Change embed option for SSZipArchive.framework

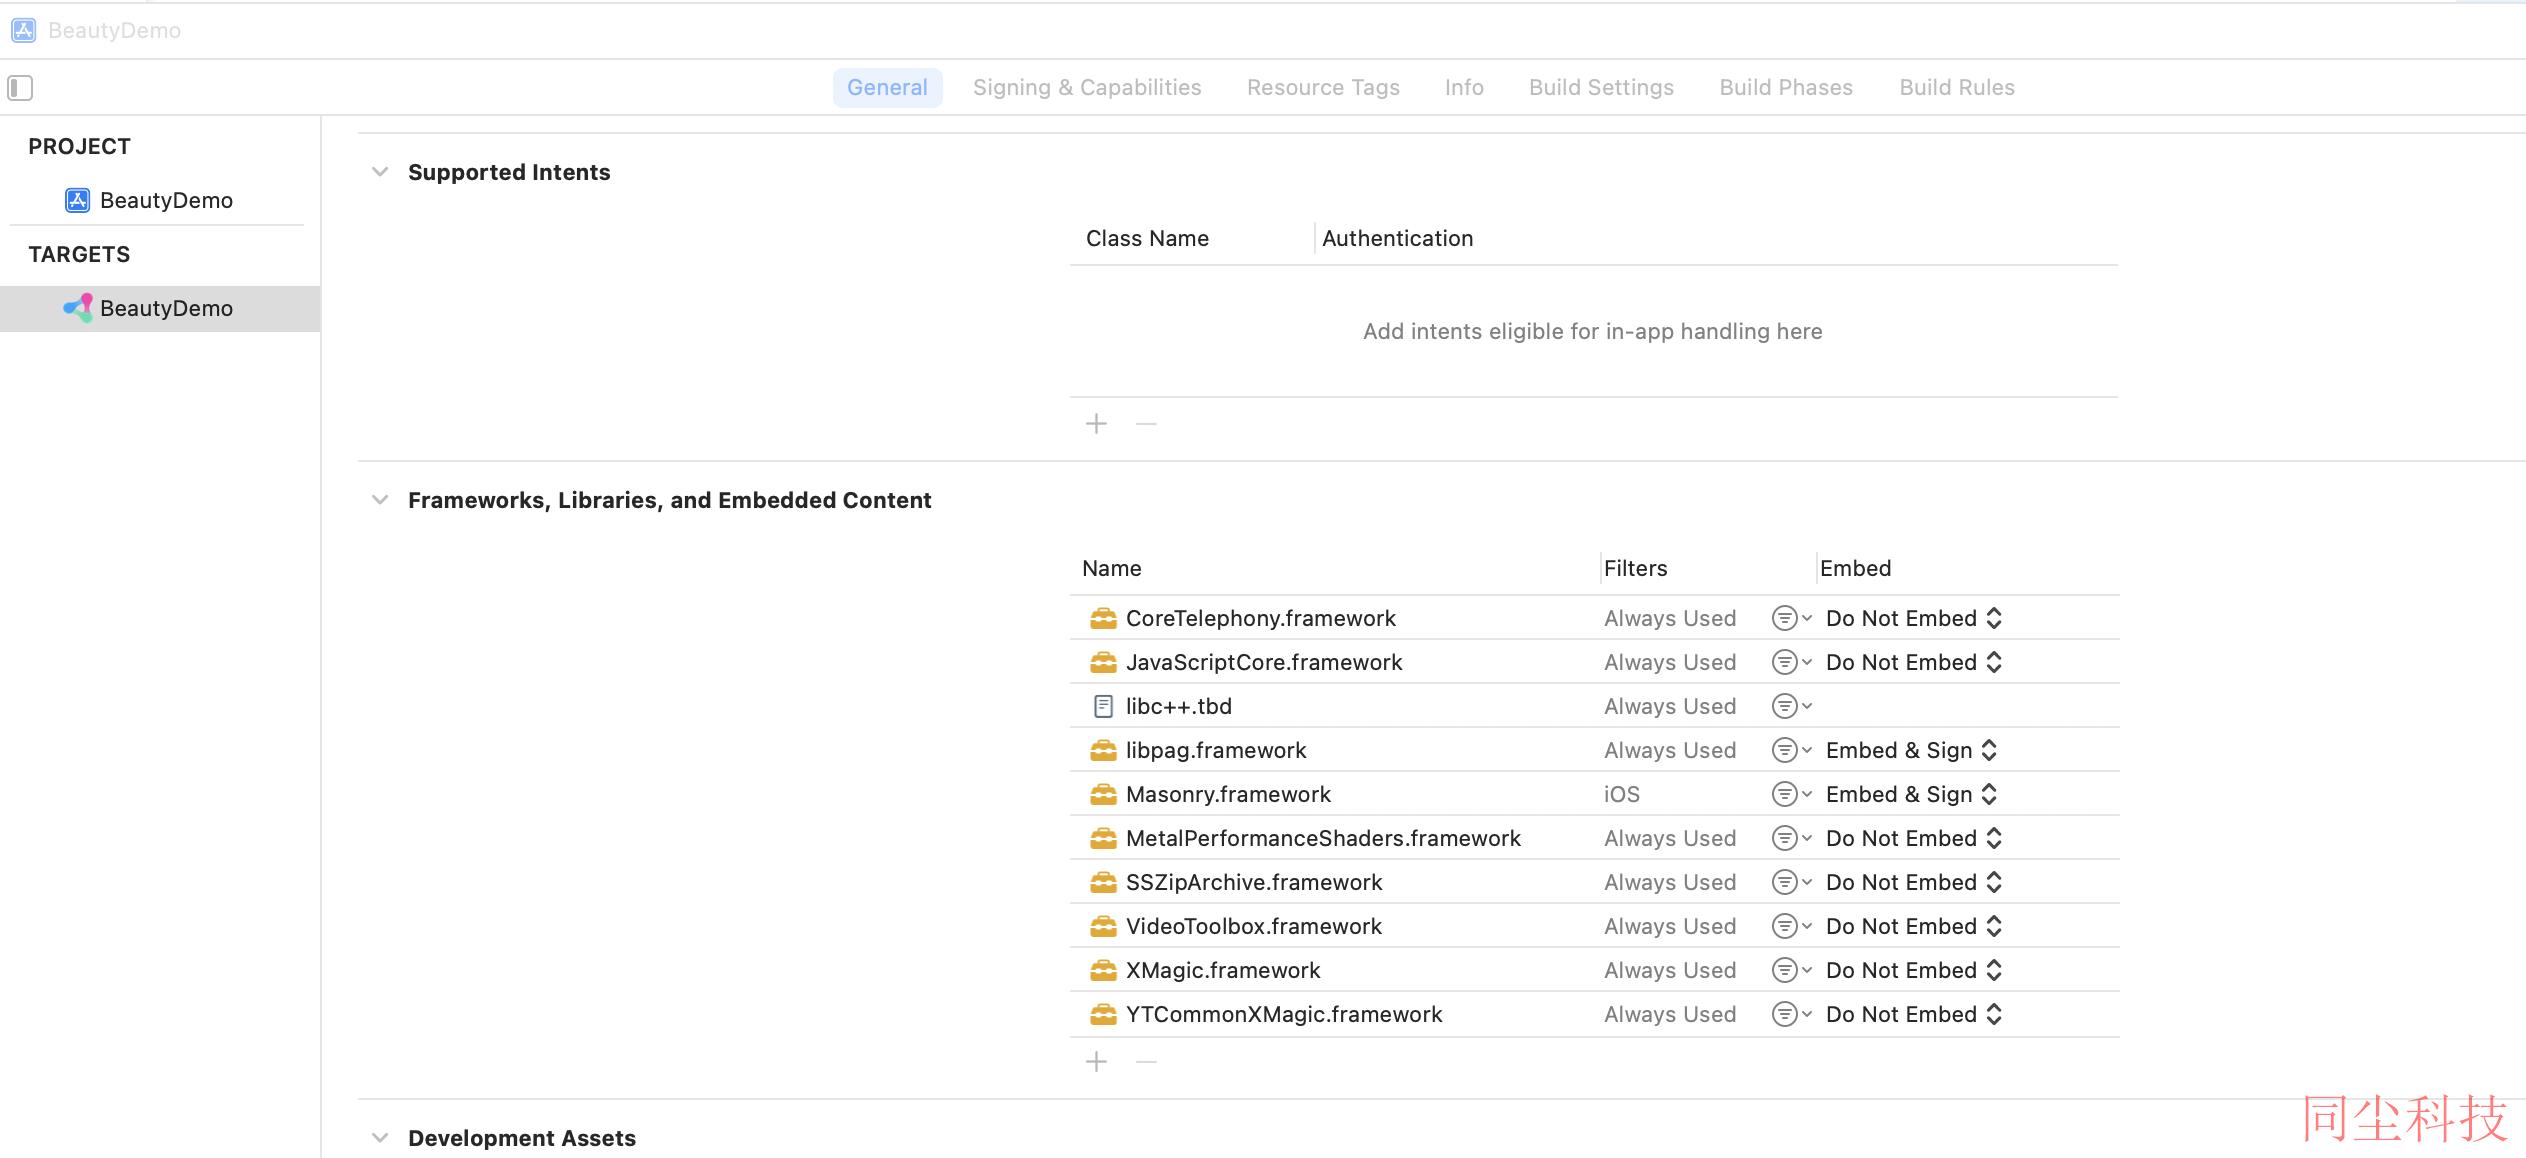(1914, 882)
